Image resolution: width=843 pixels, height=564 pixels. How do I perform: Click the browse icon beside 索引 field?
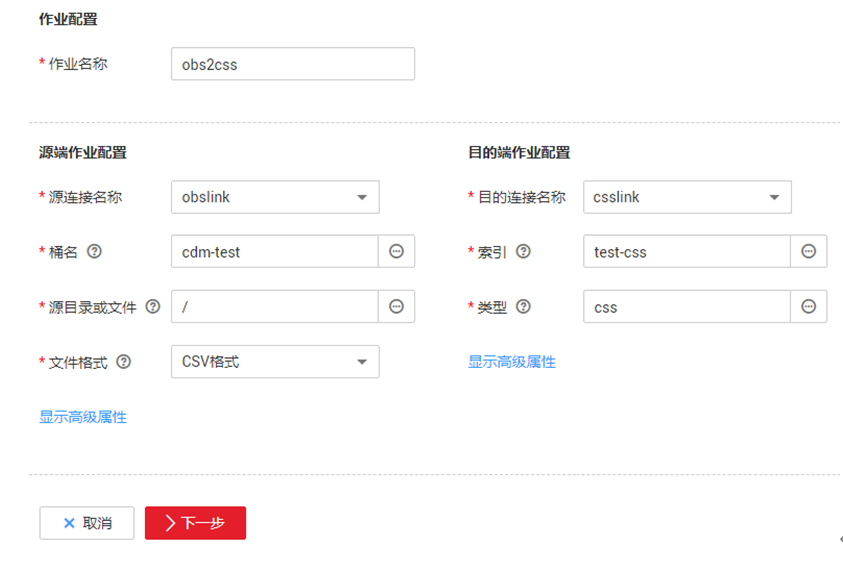pyautogui.click(x=808, y=252)
